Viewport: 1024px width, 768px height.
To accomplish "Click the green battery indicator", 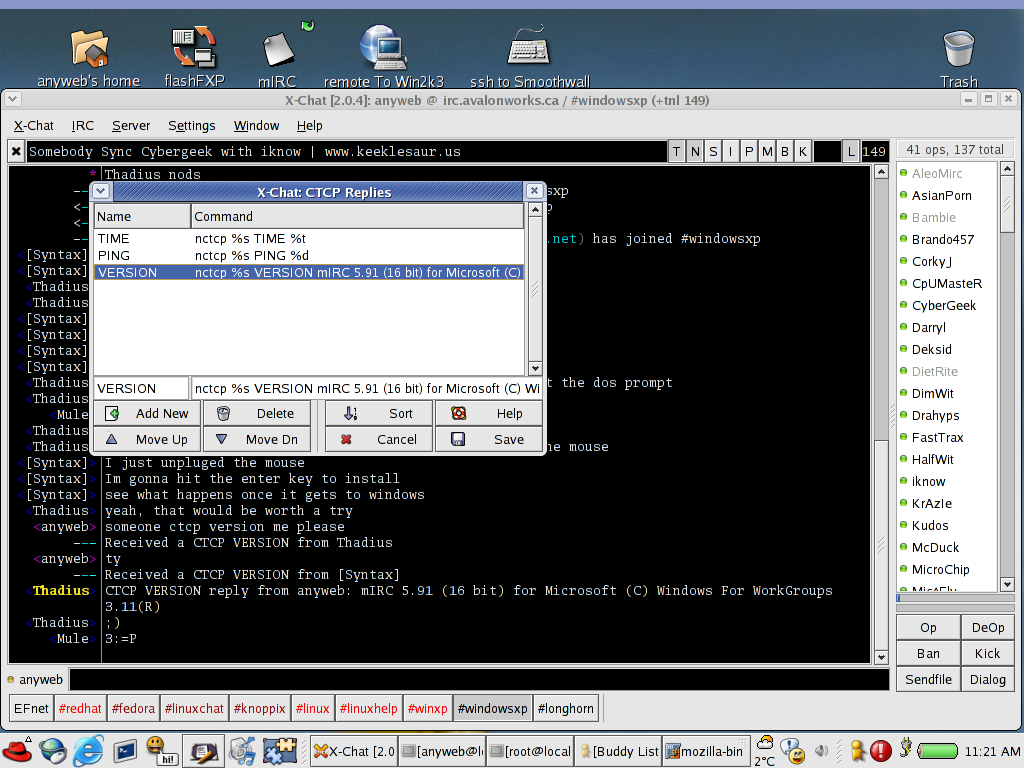I will click(x=938, y=751).
